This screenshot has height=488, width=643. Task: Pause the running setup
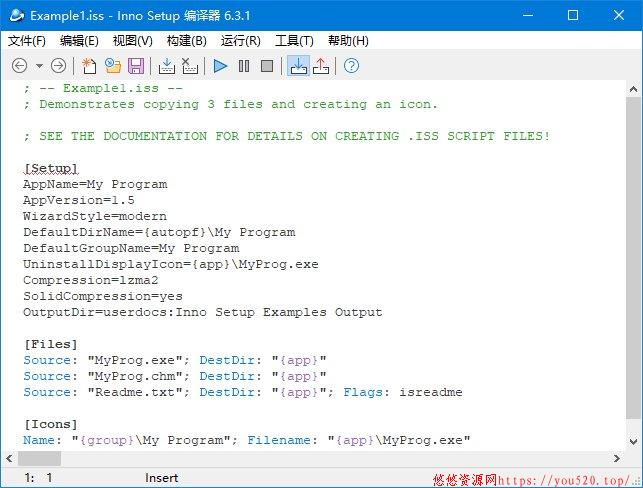tap(244, 66)
